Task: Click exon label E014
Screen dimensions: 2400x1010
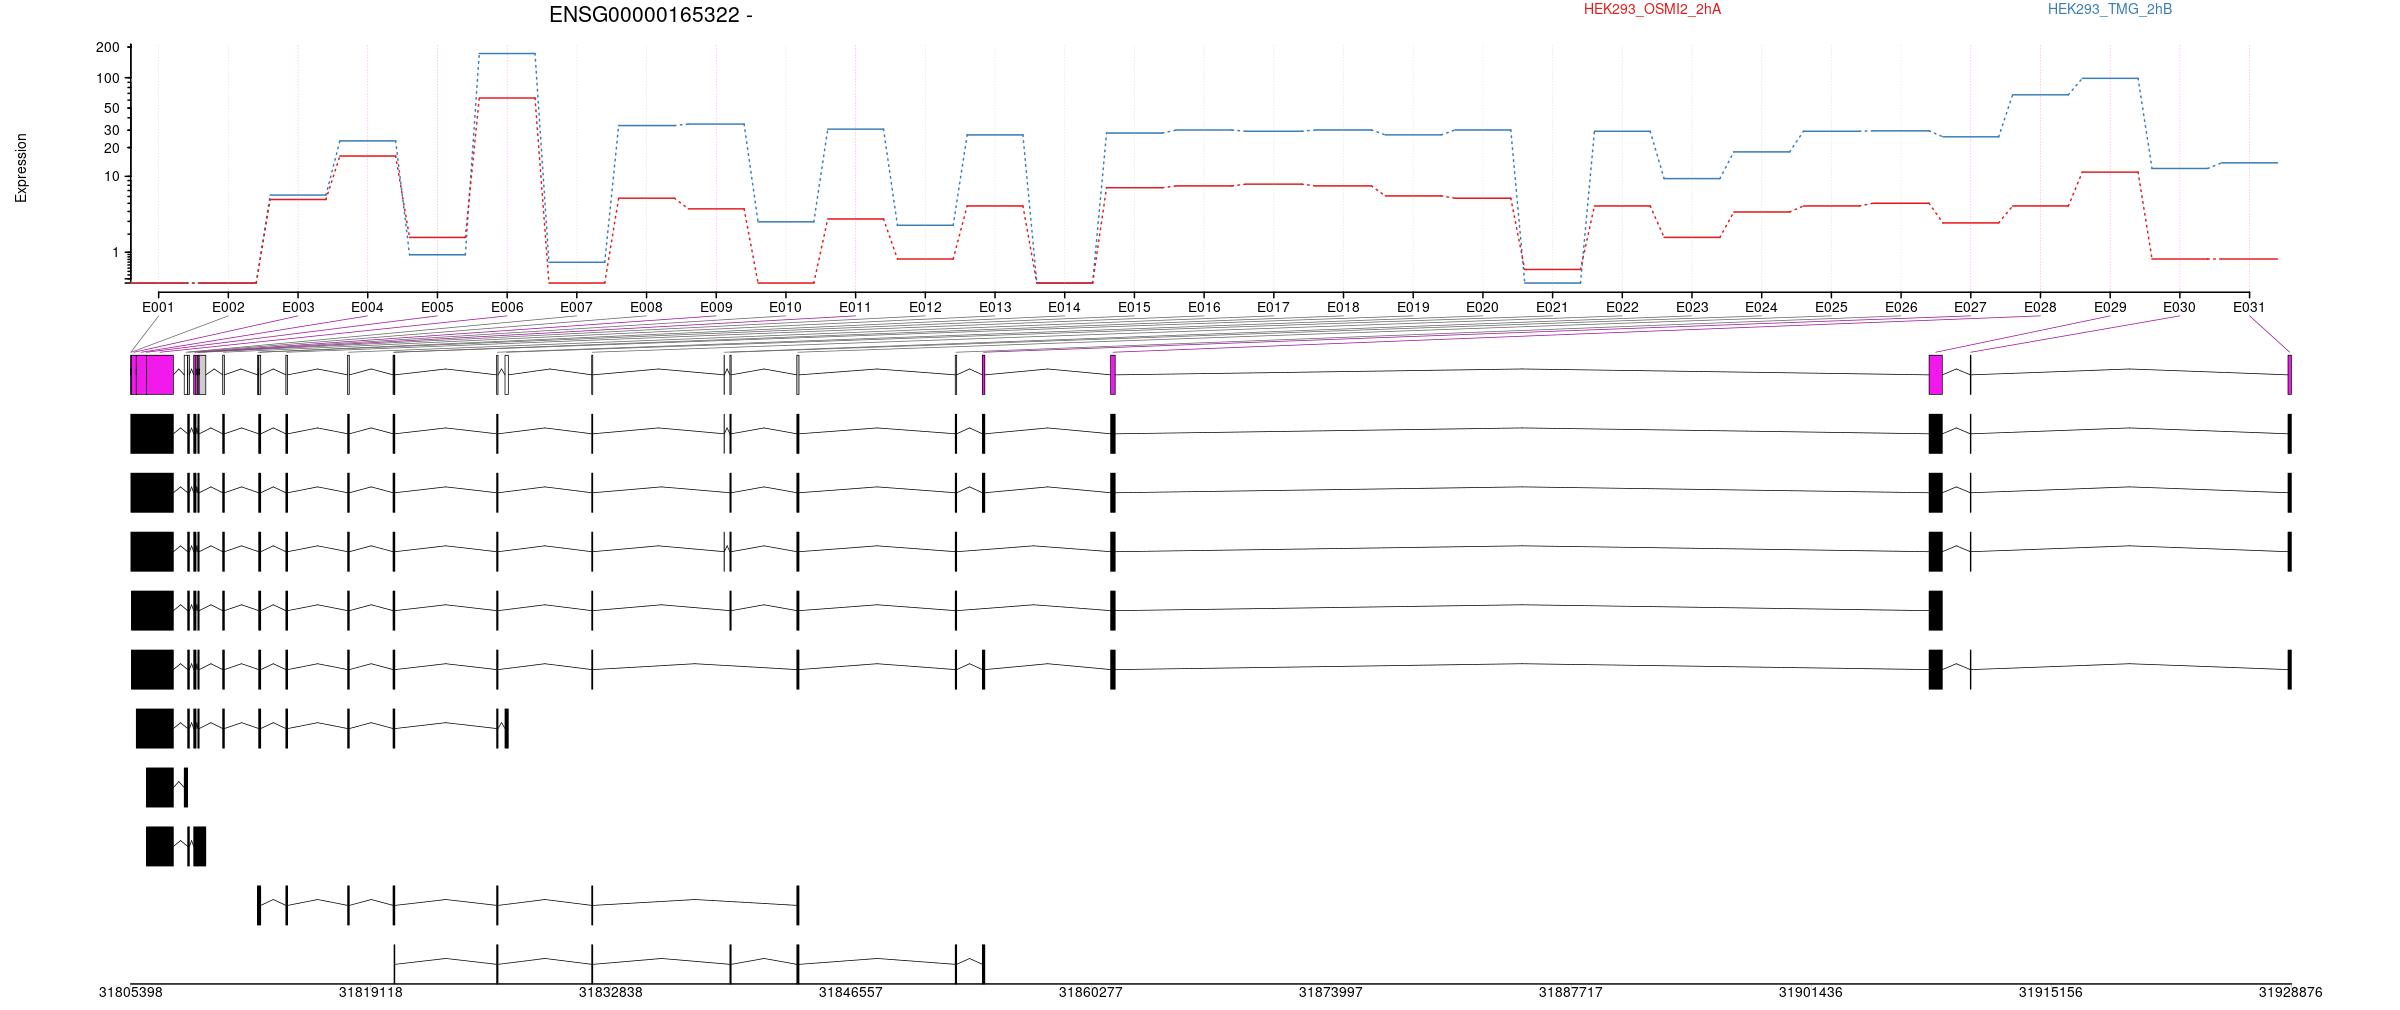Action: click(x=1064, y=307)
